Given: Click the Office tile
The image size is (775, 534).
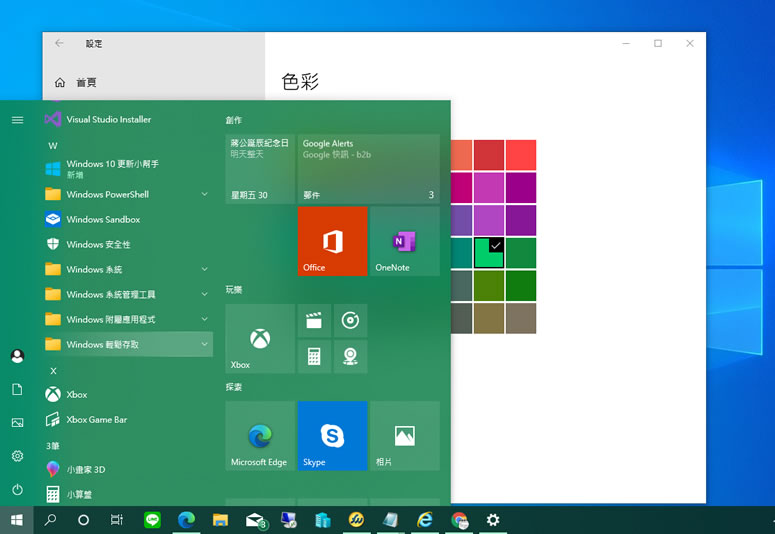Looking at the screenshot, I should click(x=333, y=241).
